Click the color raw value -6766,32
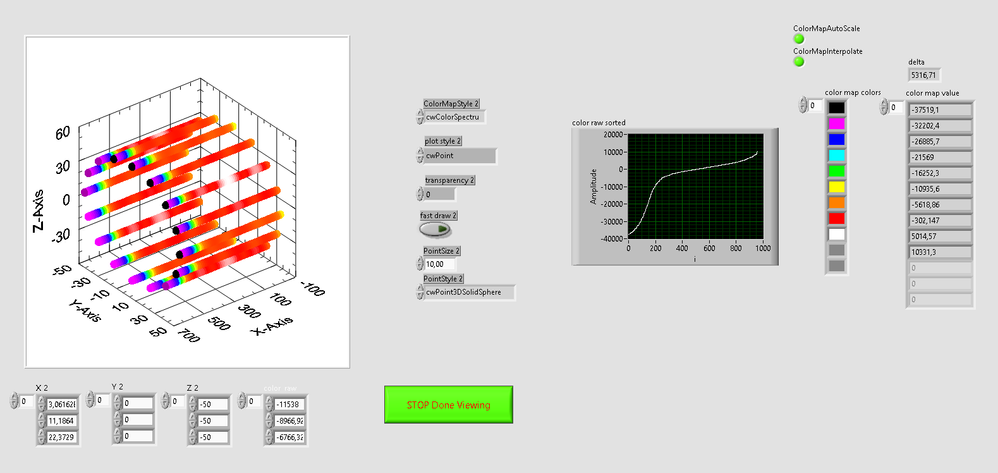 [290, 437]
